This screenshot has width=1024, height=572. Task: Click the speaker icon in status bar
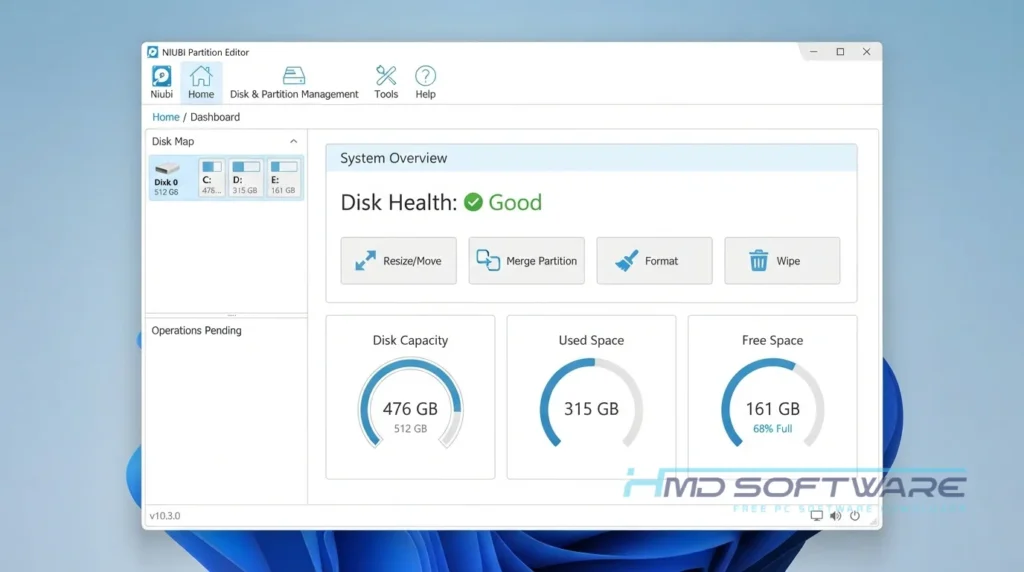(835, 516)
